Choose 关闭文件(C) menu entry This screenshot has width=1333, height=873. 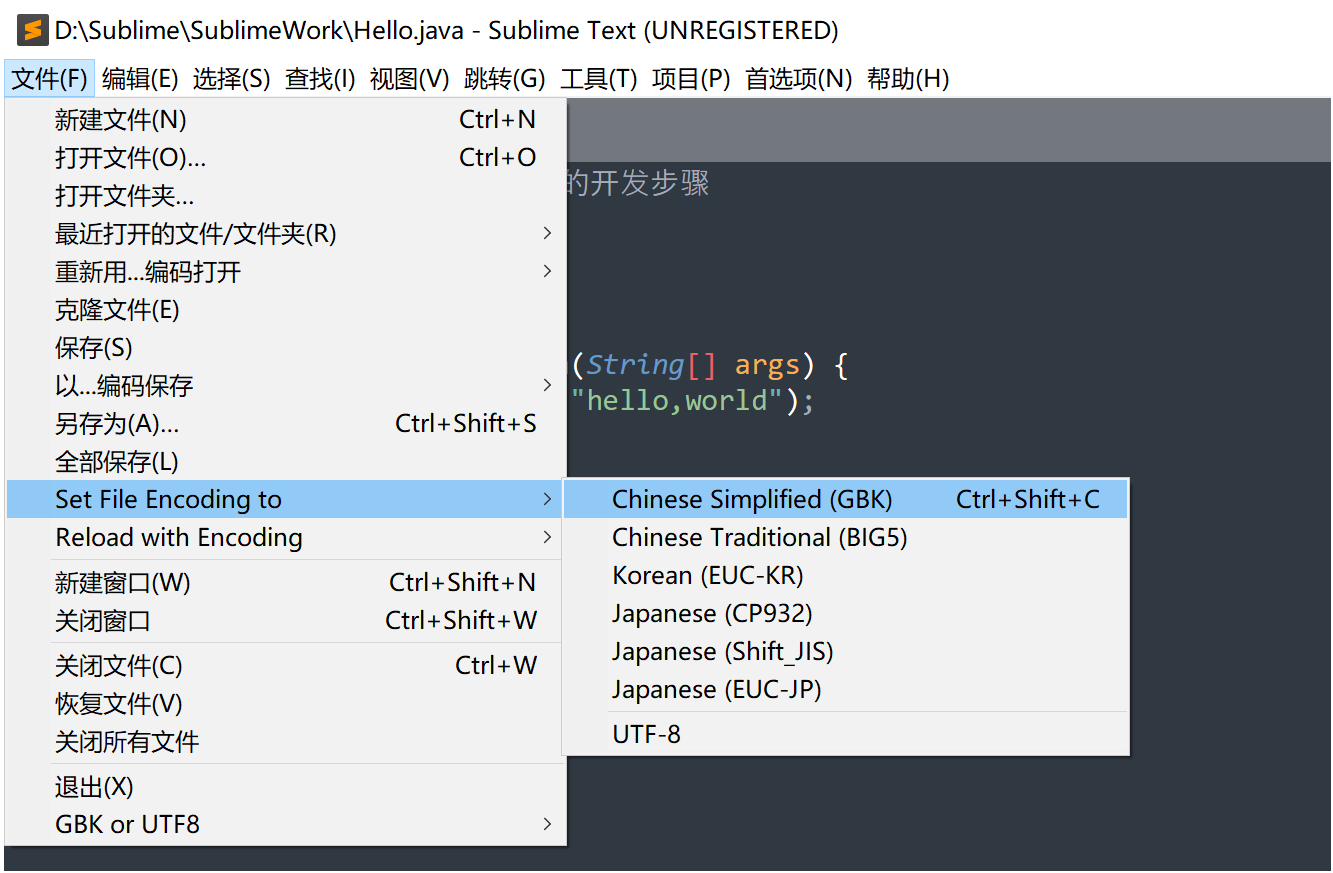coord(286,665)
